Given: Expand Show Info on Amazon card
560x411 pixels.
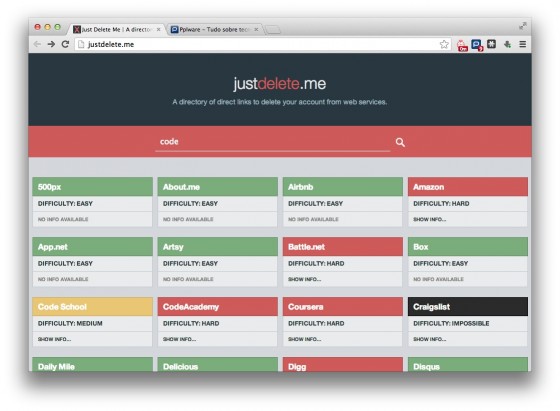Looking at the screenshot, I should click(430, 219).
